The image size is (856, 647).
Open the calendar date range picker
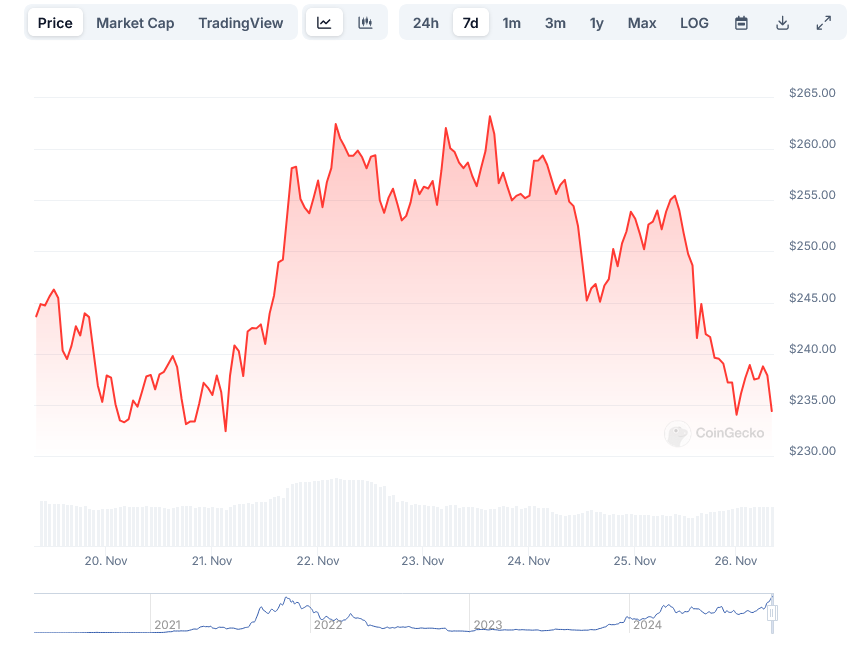[742, 23]
